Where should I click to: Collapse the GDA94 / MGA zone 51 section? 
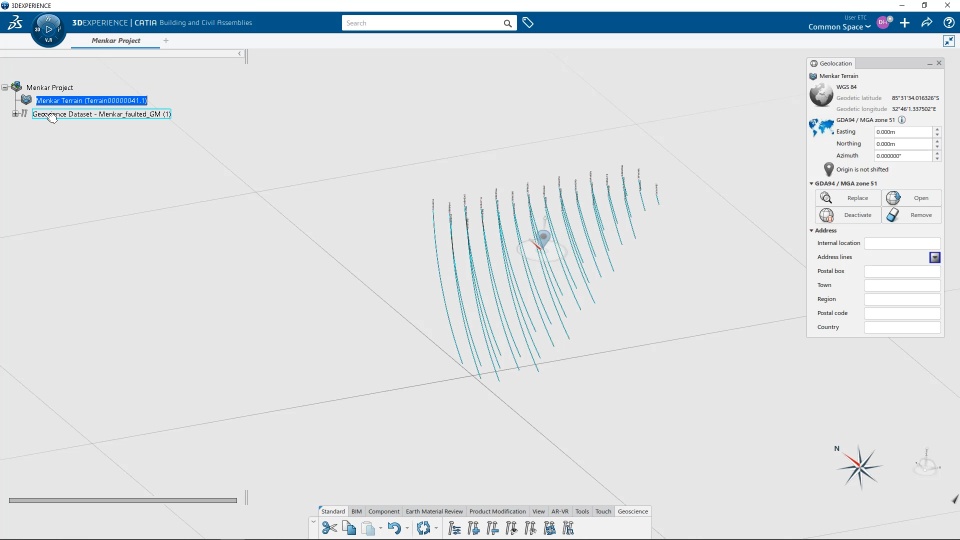click(x=812, y=183)
